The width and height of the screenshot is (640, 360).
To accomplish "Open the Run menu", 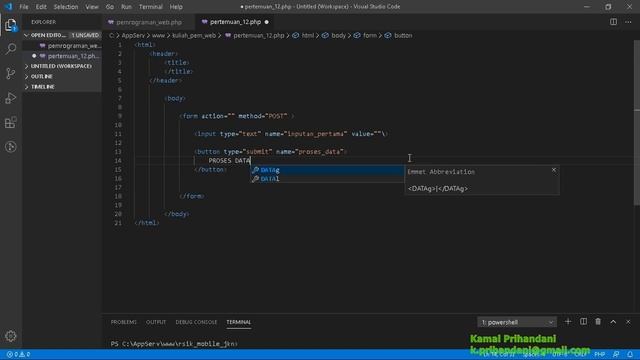I will [127, 7].
